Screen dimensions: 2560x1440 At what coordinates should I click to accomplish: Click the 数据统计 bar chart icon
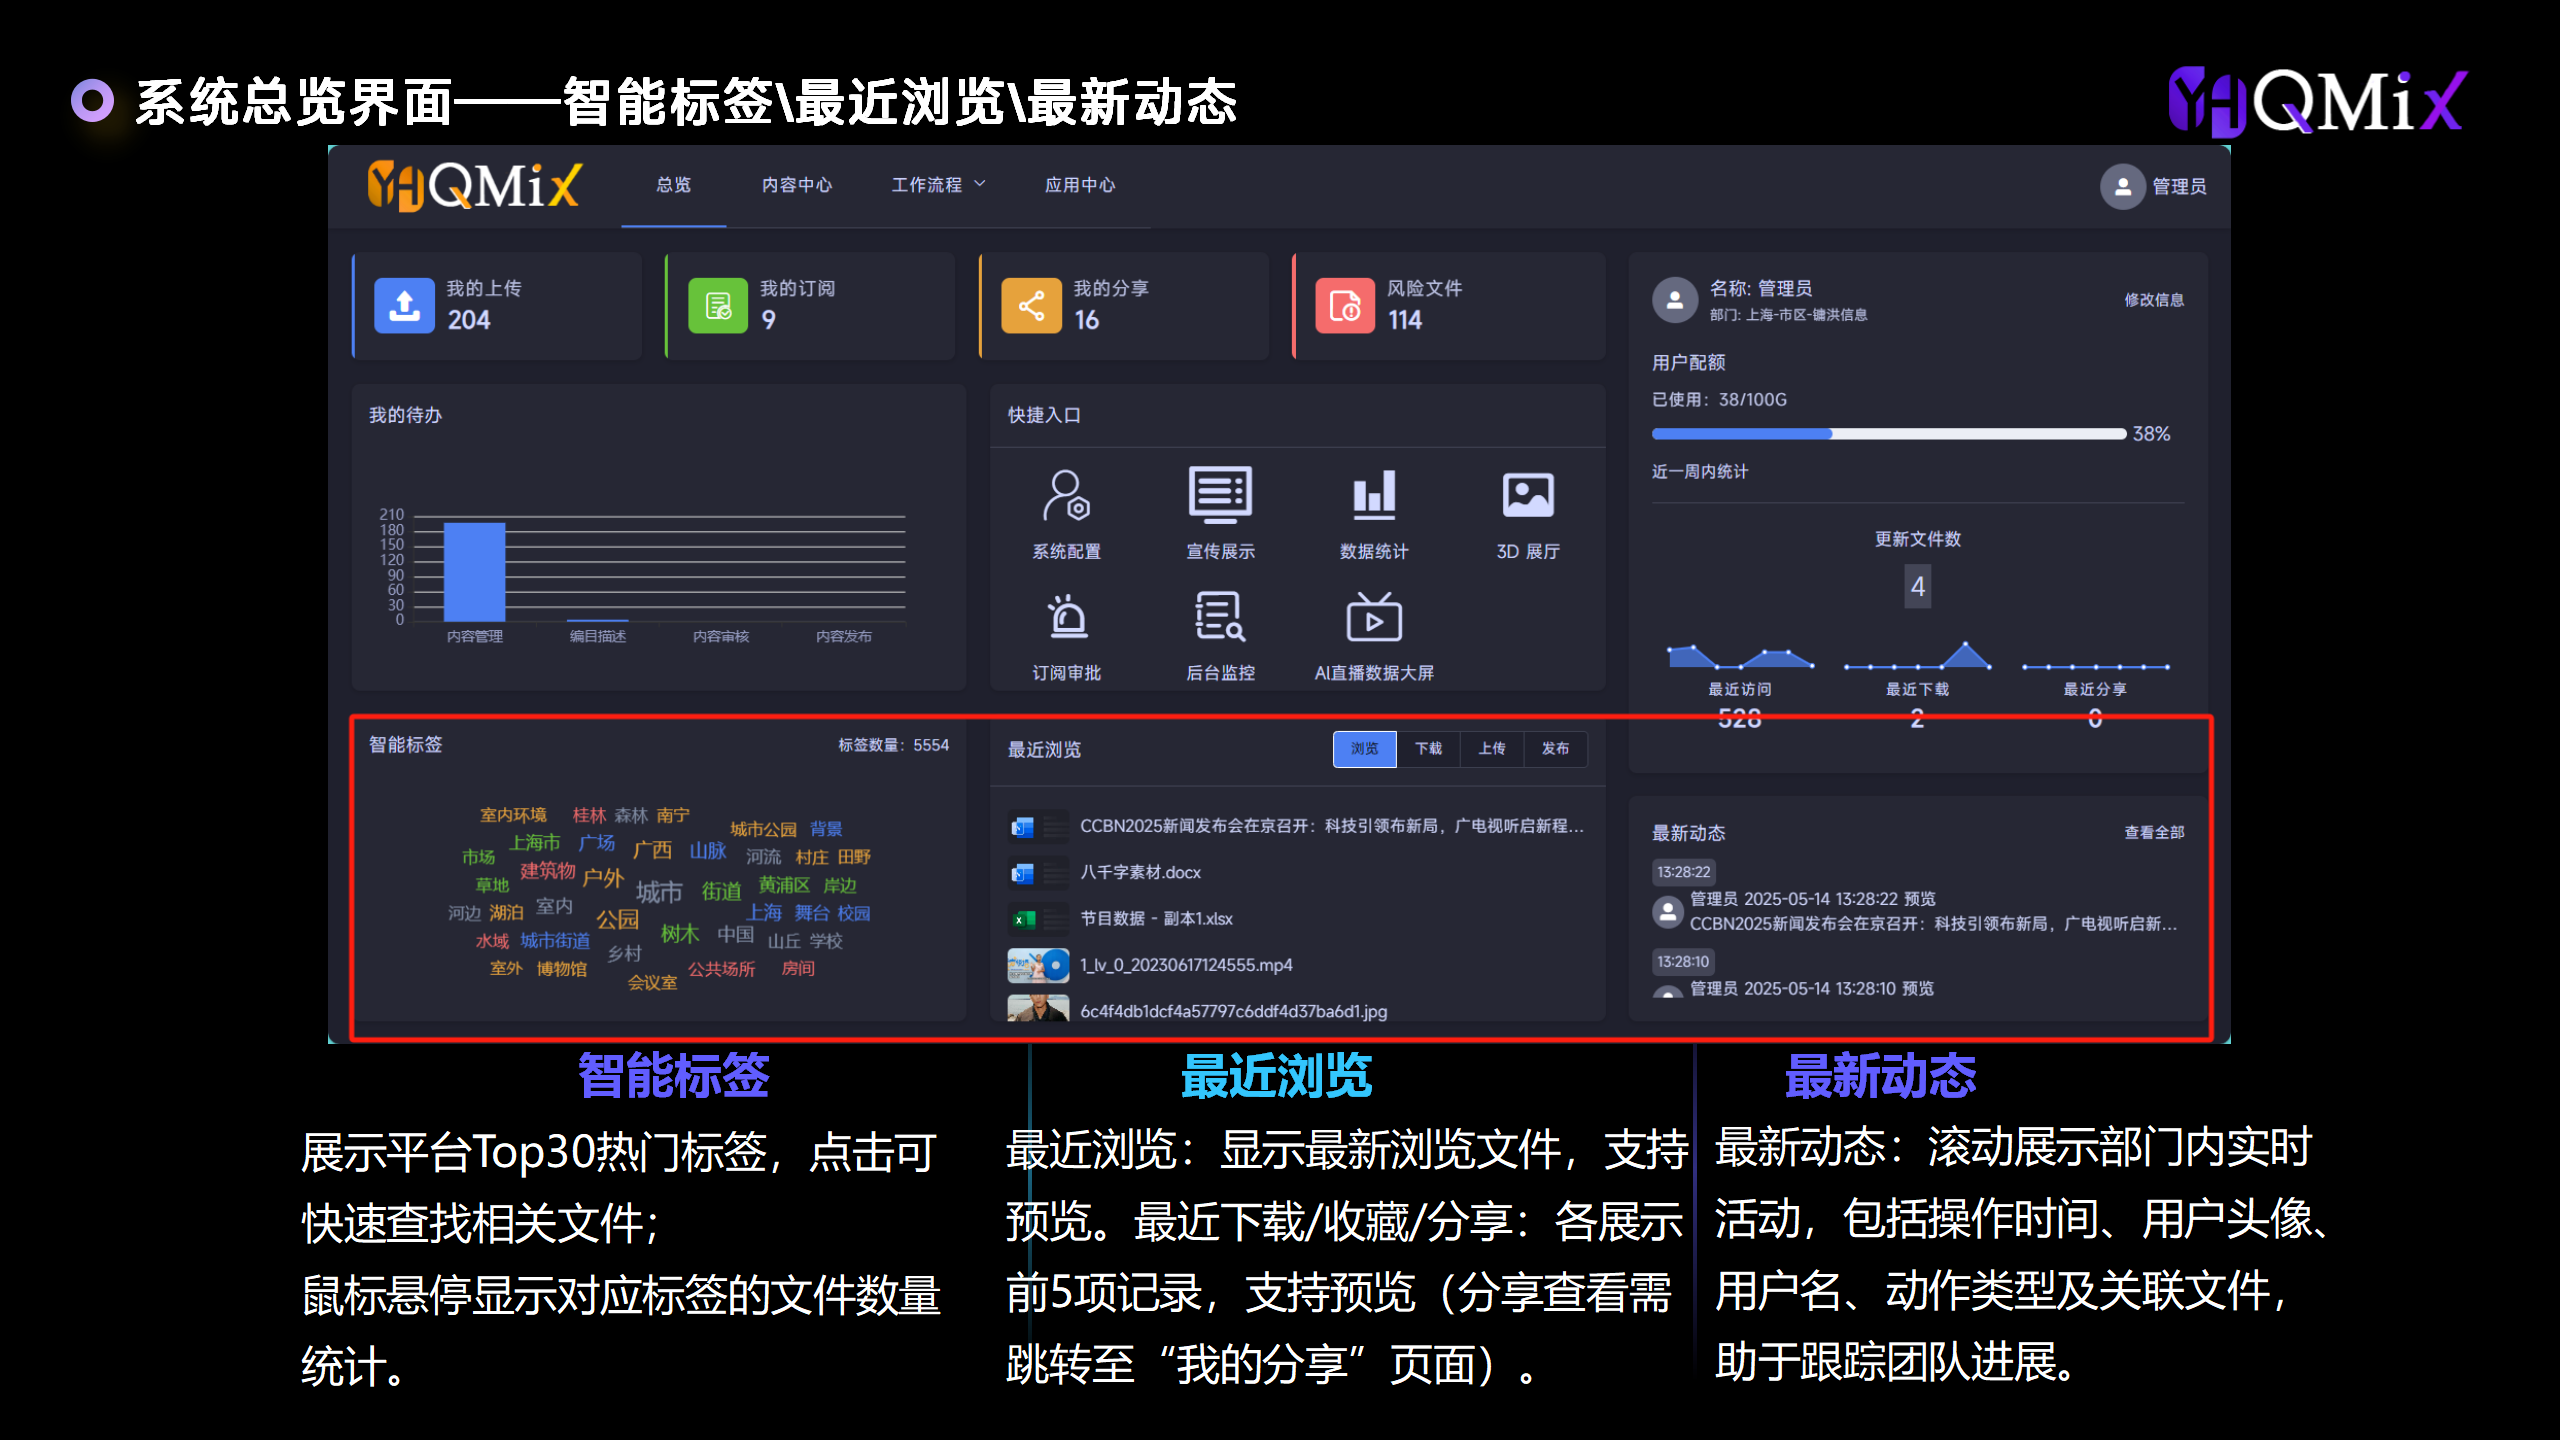pos(1374,495)
